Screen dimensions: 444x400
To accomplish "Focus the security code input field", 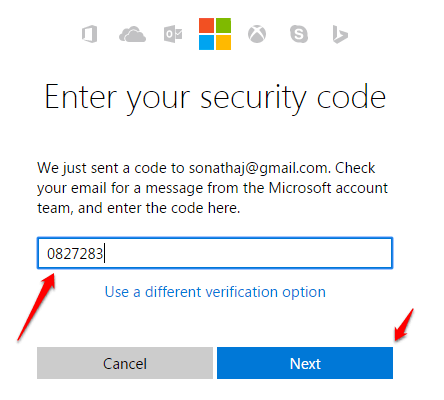I will (215, 253).
